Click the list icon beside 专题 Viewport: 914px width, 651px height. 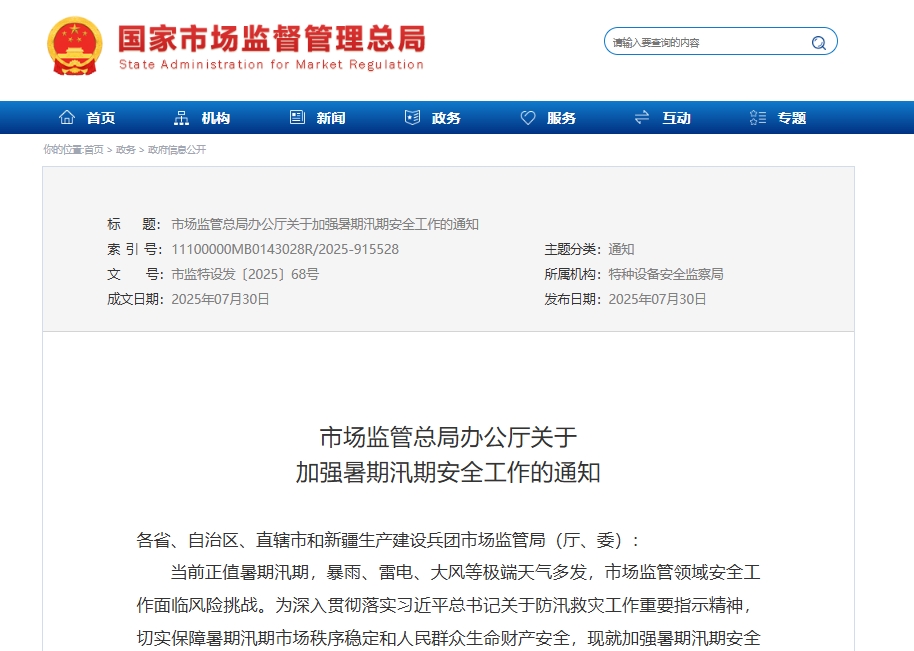758,118
